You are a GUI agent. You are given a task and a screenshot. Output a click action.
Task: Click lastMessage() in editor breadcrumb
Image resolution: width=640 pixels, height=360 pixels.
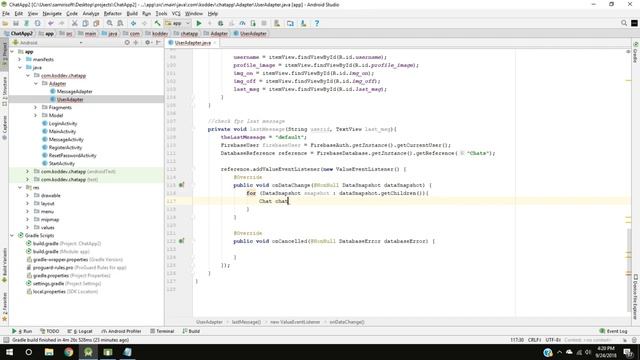[x=246, y=322]
